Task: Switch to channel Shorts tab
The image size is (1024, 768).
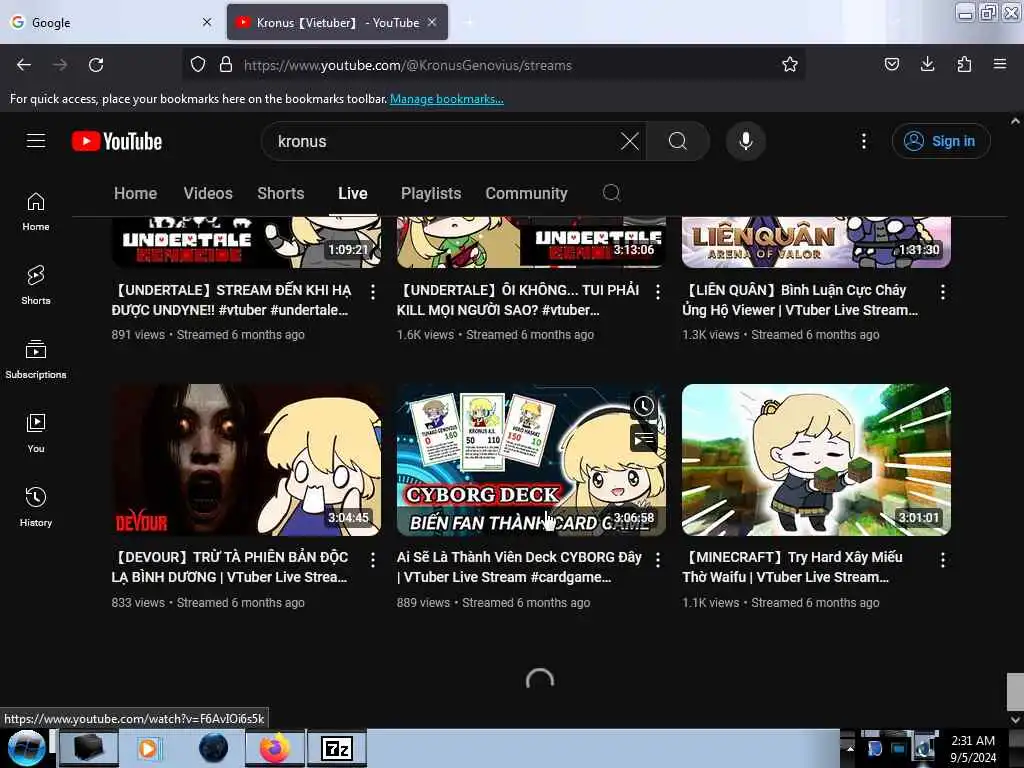Action: (x=281, y=193)
